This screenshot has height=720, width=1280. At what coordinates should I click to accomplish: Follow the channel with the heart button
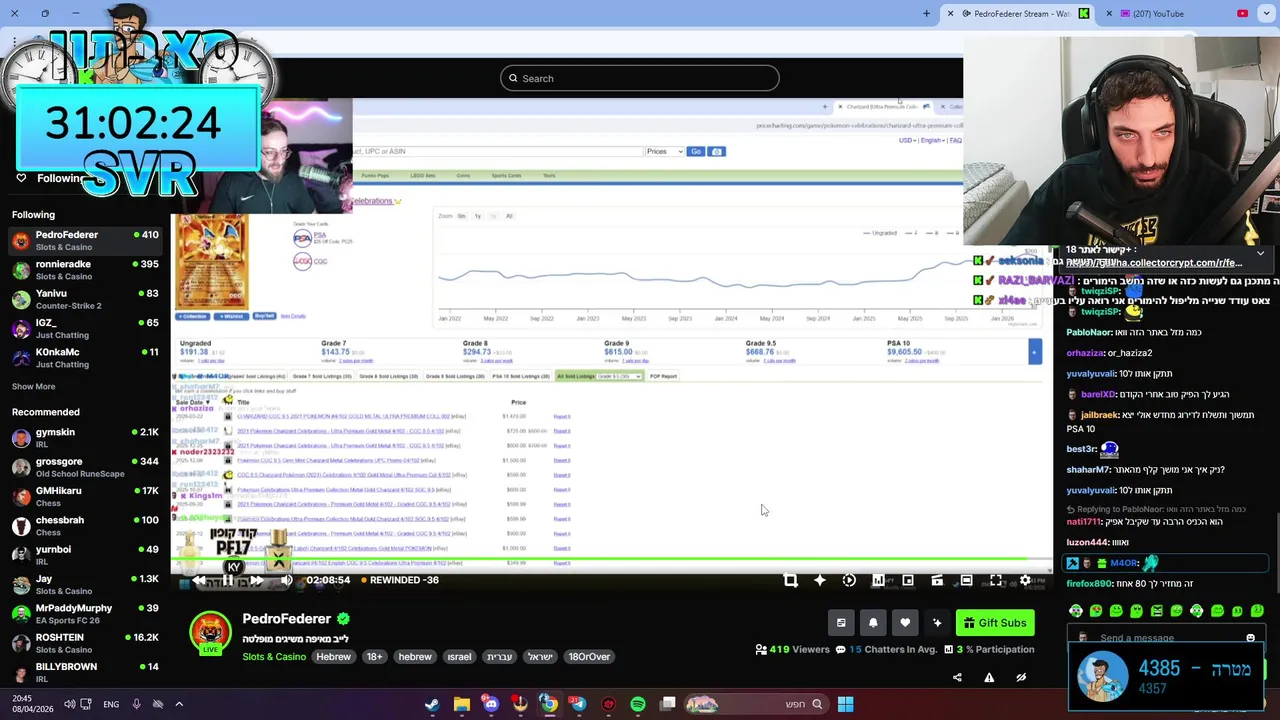pyautogui.click(x=905, y=623)
